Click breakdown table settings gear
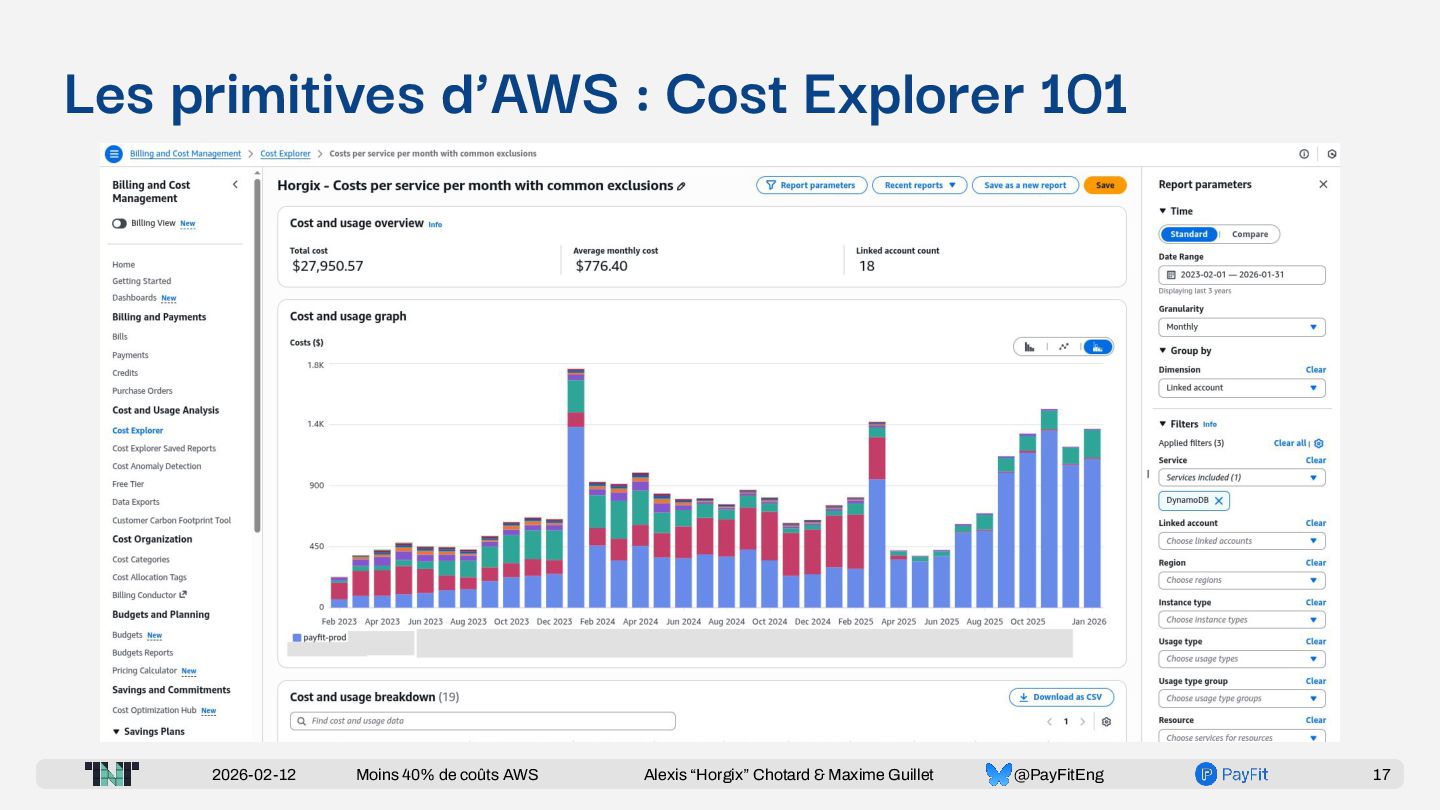This screenshot has width=1440, height=810. tap(1106, 722)
